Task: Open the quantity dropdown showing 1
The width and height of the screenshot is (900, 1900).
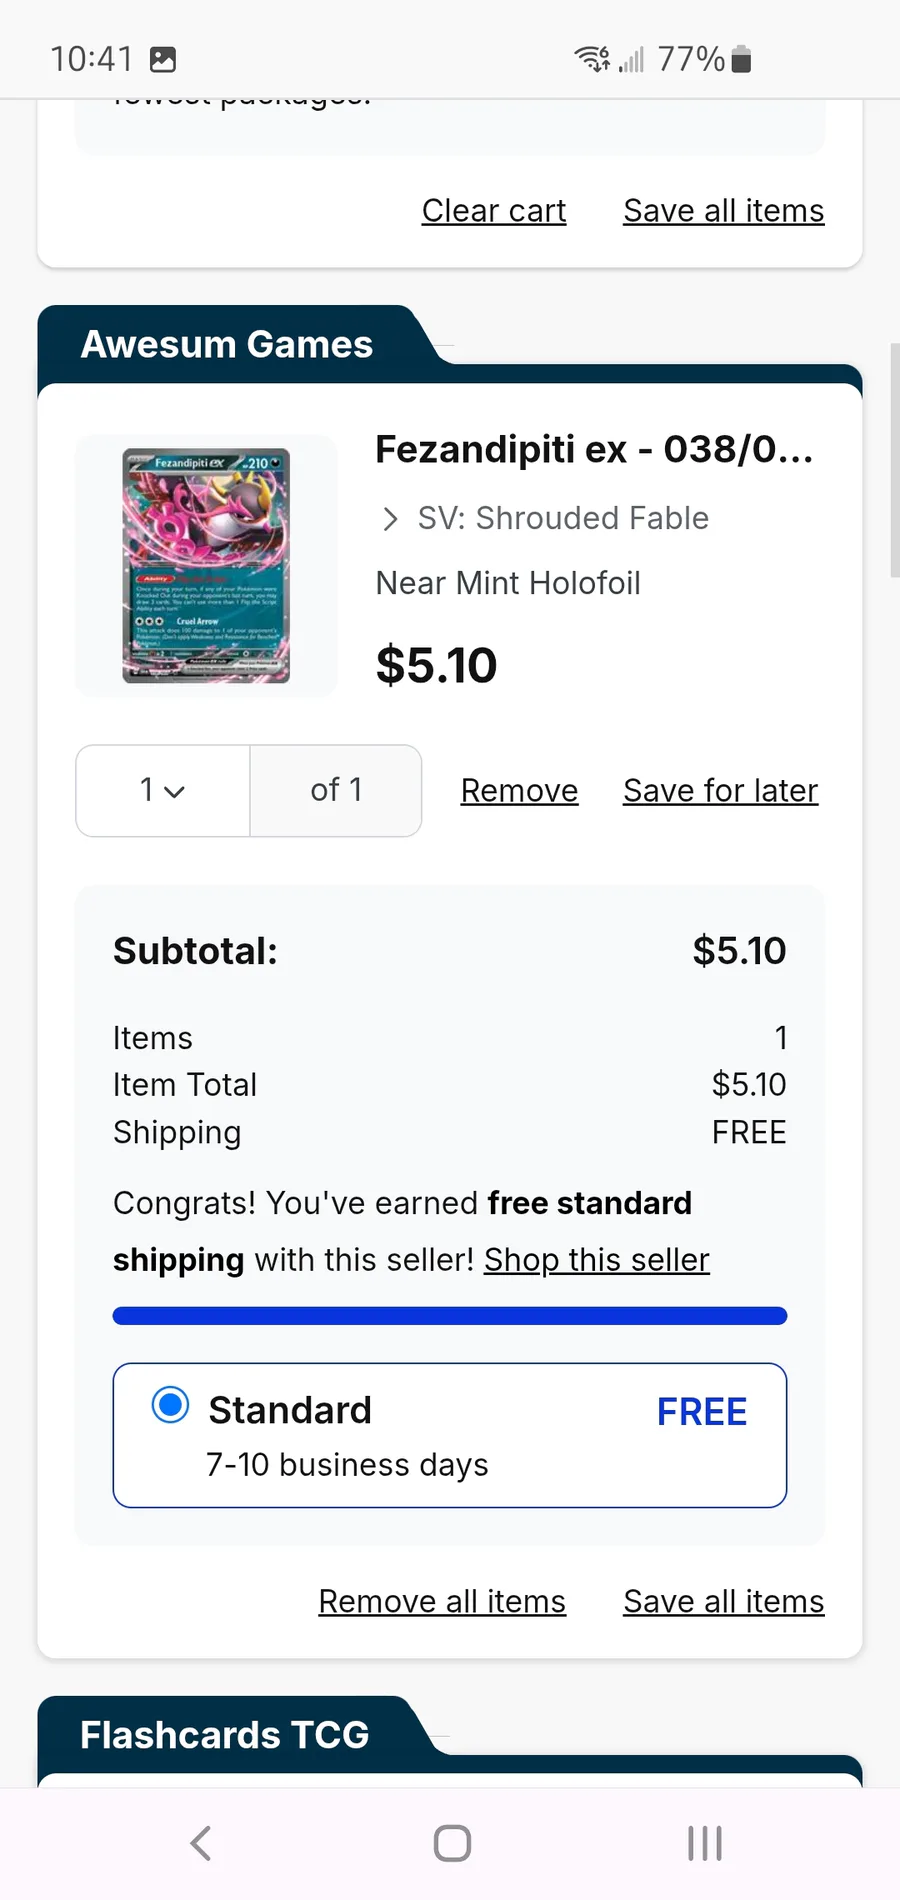Action: 163,791
